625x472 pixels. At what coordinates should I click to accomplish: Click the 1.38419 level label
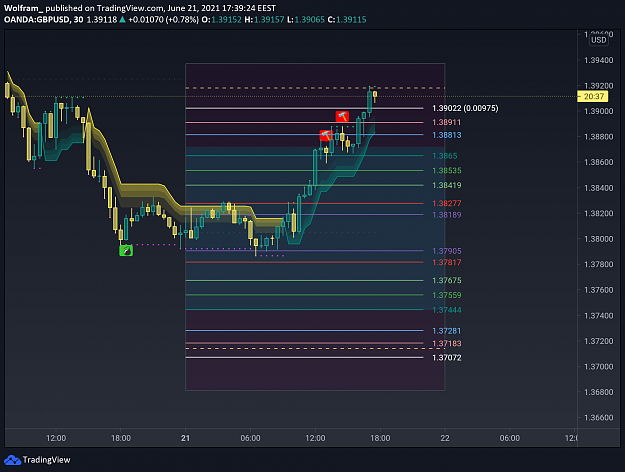tap(446, 185)
